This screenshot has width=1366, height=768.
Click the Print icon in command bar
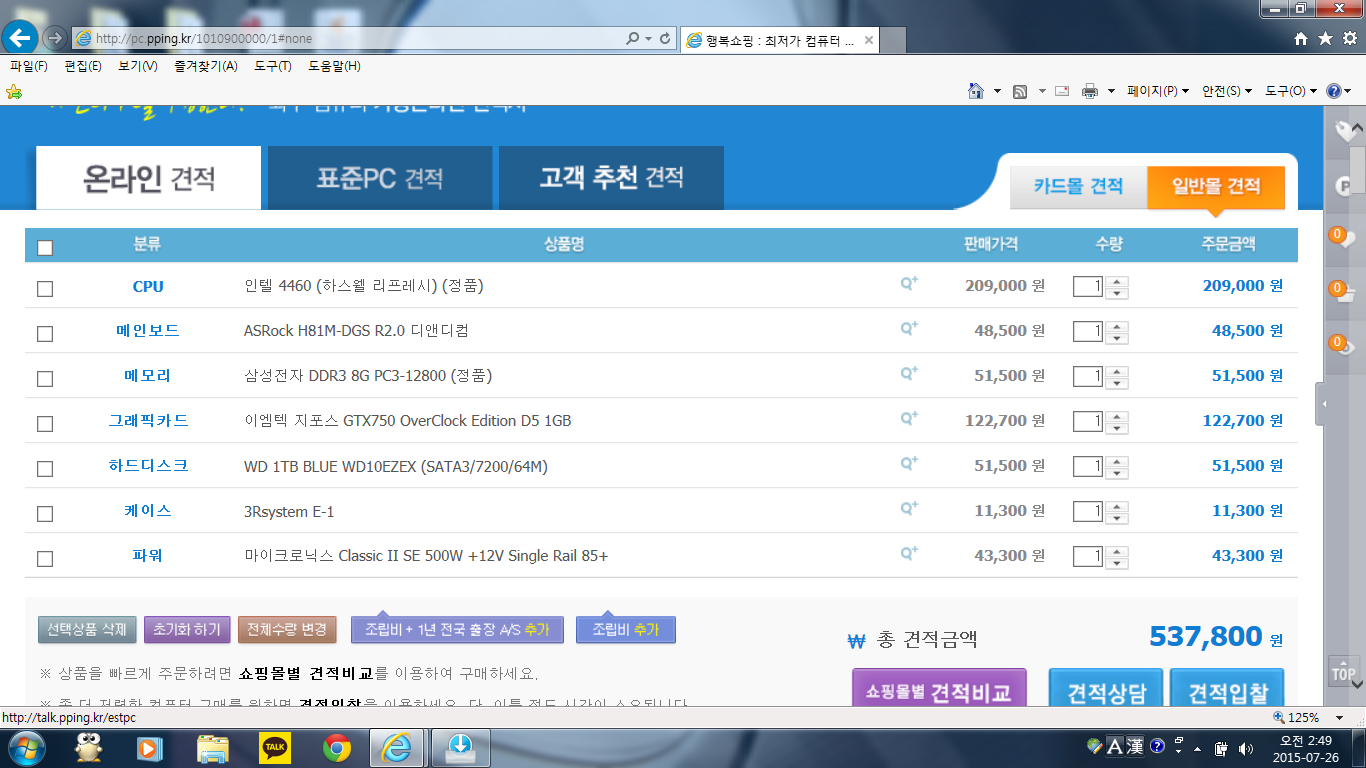point(1090,91)
